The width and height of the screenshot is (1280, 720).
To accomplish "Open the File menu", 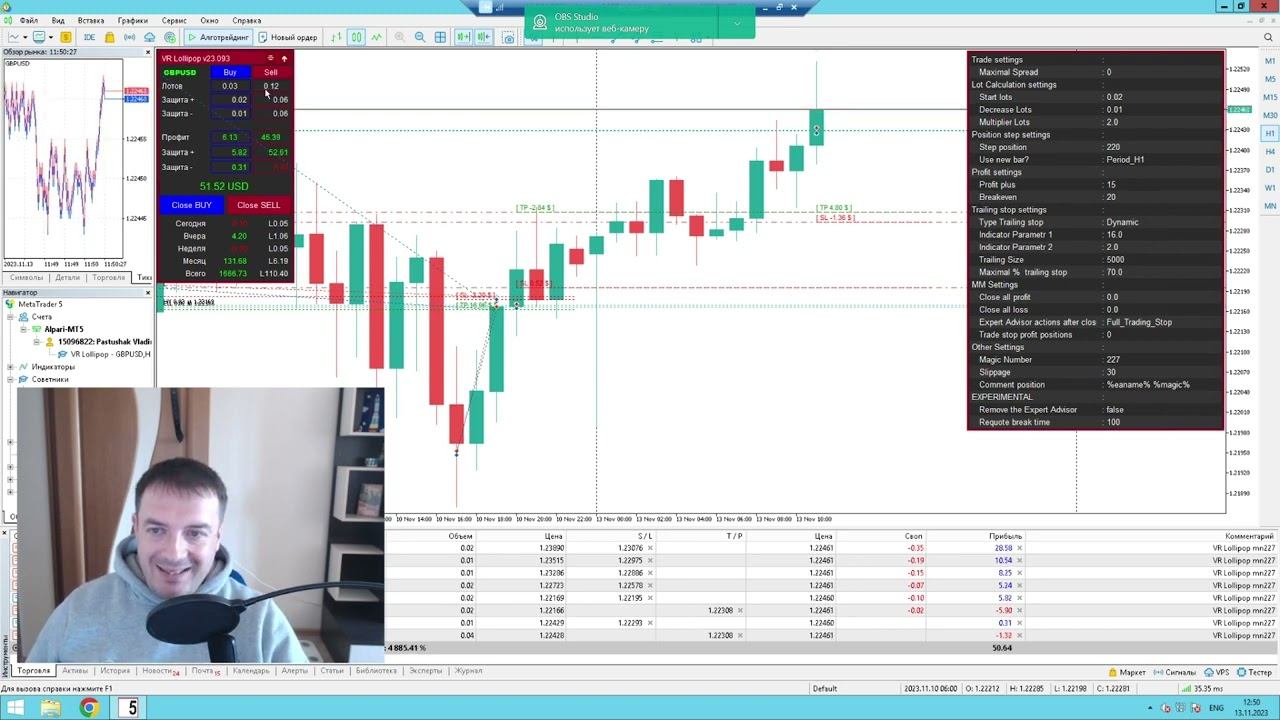I will (29, 20).
